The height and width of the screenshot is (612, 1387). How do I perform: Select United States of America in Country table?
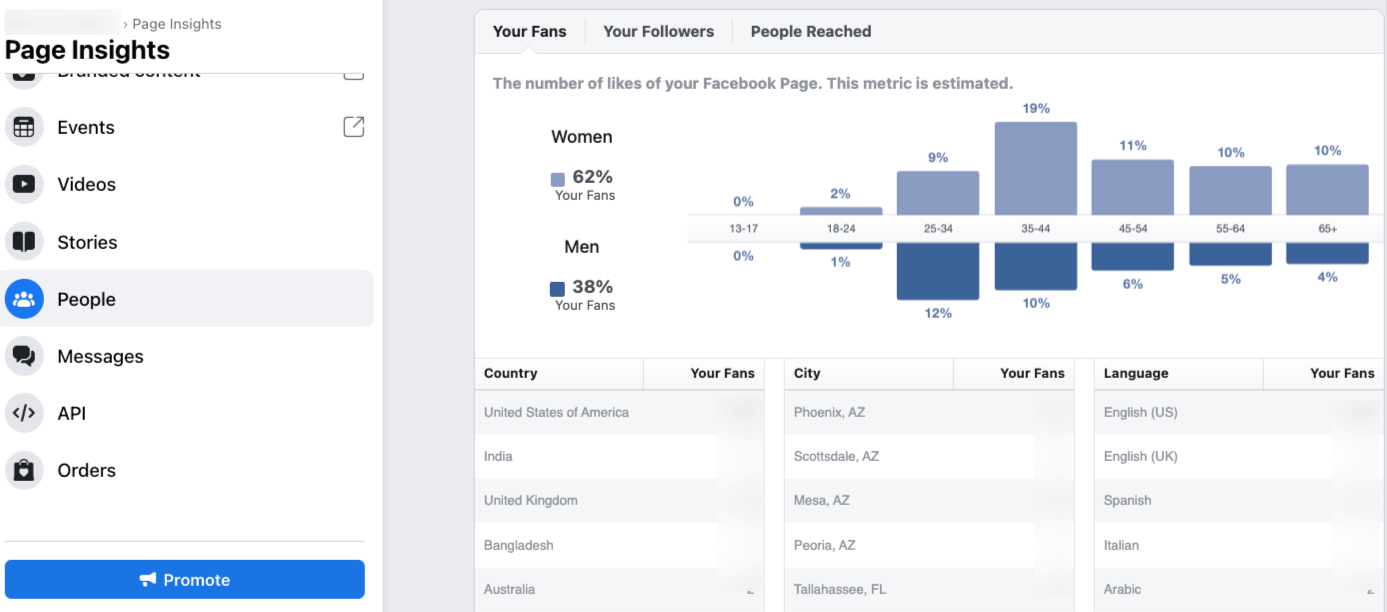click(555, 412)
